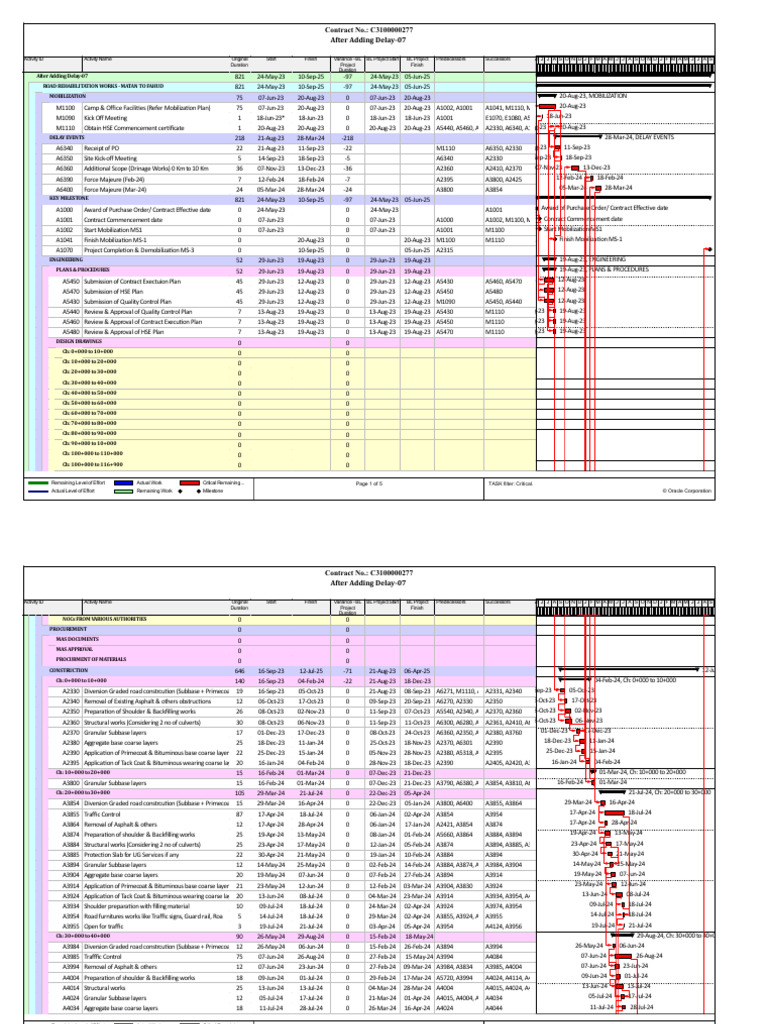The image size is (768, 1024).
Task: Select "Open for traffic" activity A3955
Action: (x=103, y=926)
